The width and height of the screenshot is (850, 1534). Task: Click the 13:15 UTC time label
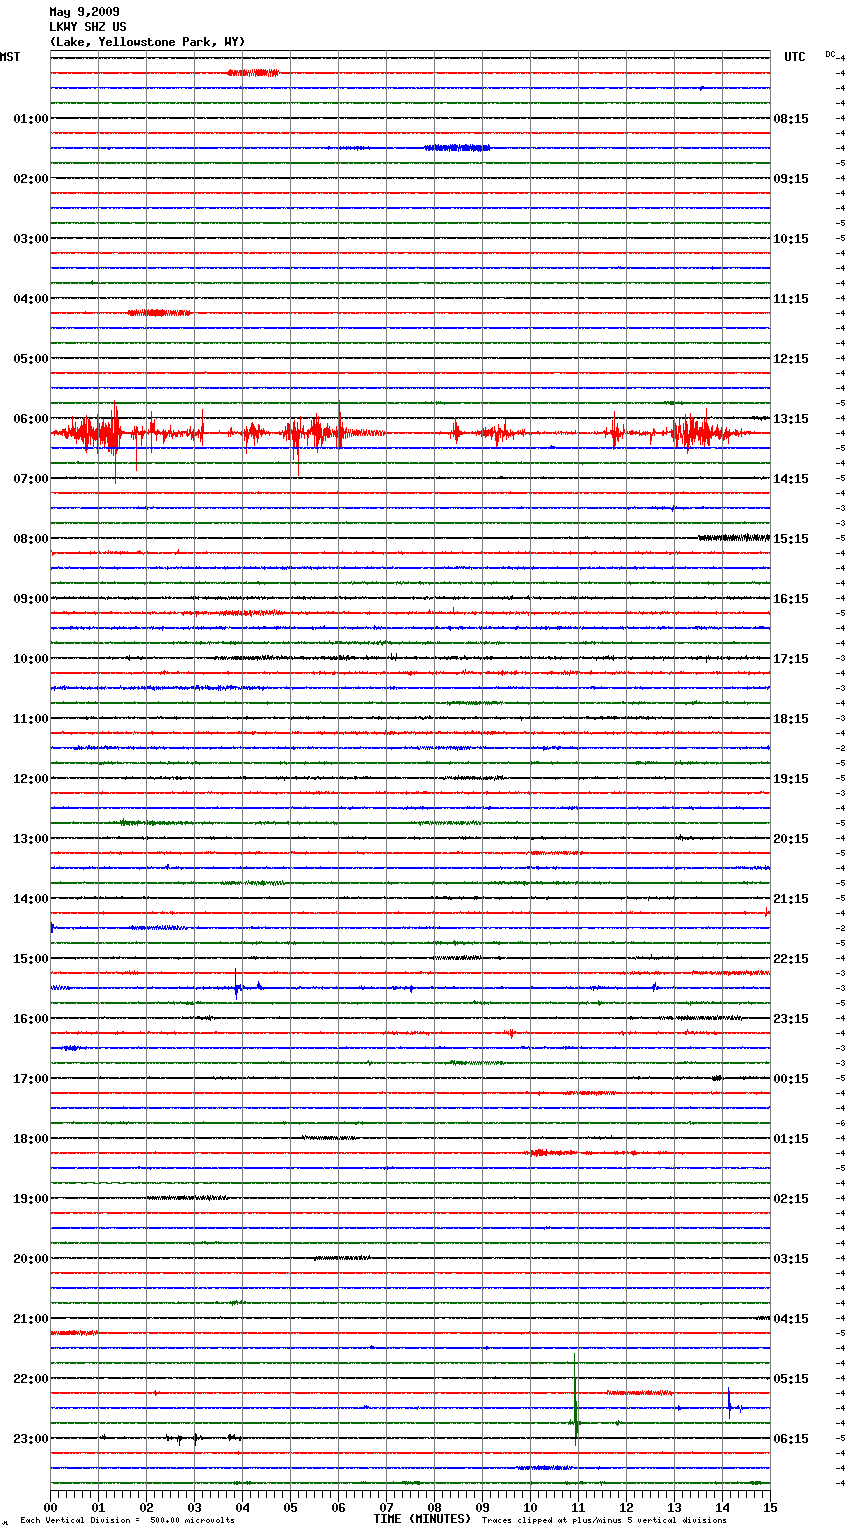point(791,419)
